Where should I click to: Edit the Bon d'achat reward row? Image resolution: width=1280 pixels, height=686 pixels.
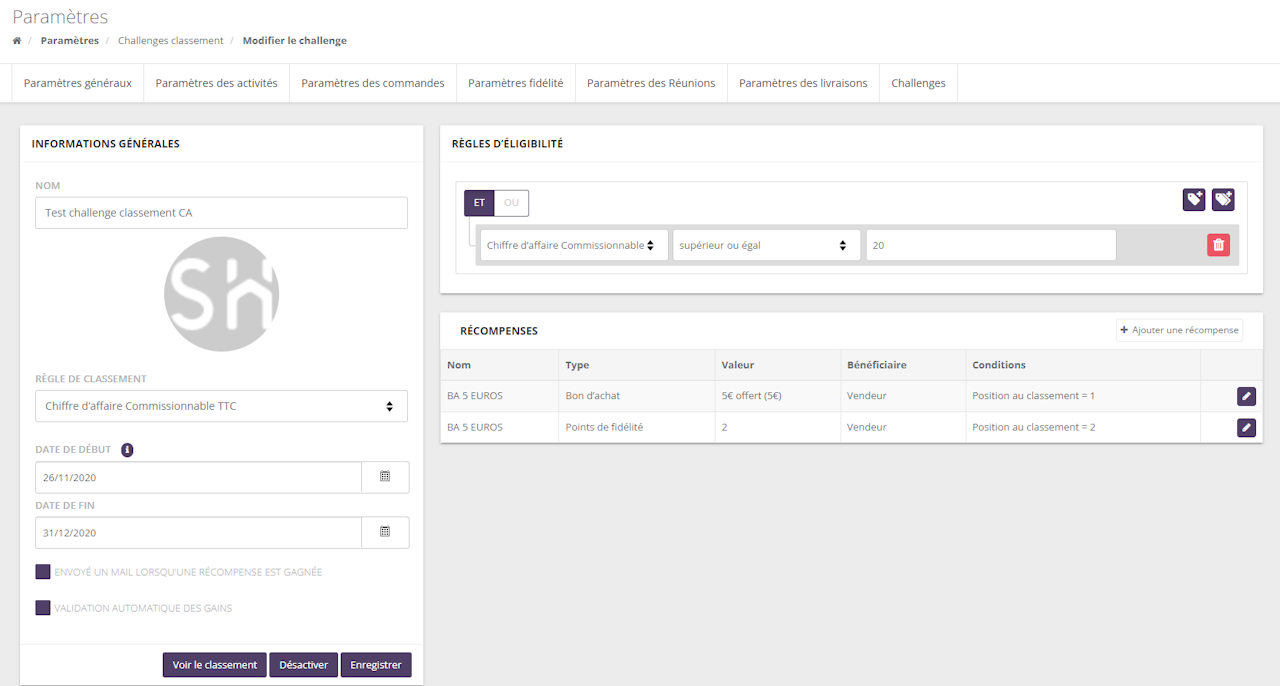coord(1246,396)
